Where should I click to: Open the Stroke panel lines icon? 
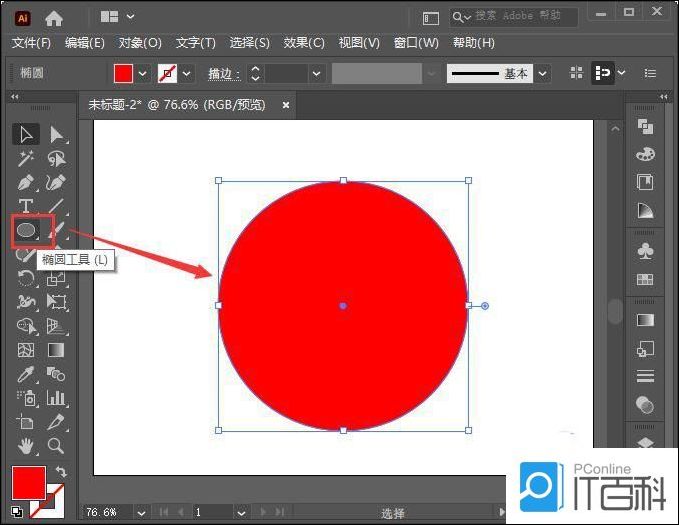coord(645,376)
